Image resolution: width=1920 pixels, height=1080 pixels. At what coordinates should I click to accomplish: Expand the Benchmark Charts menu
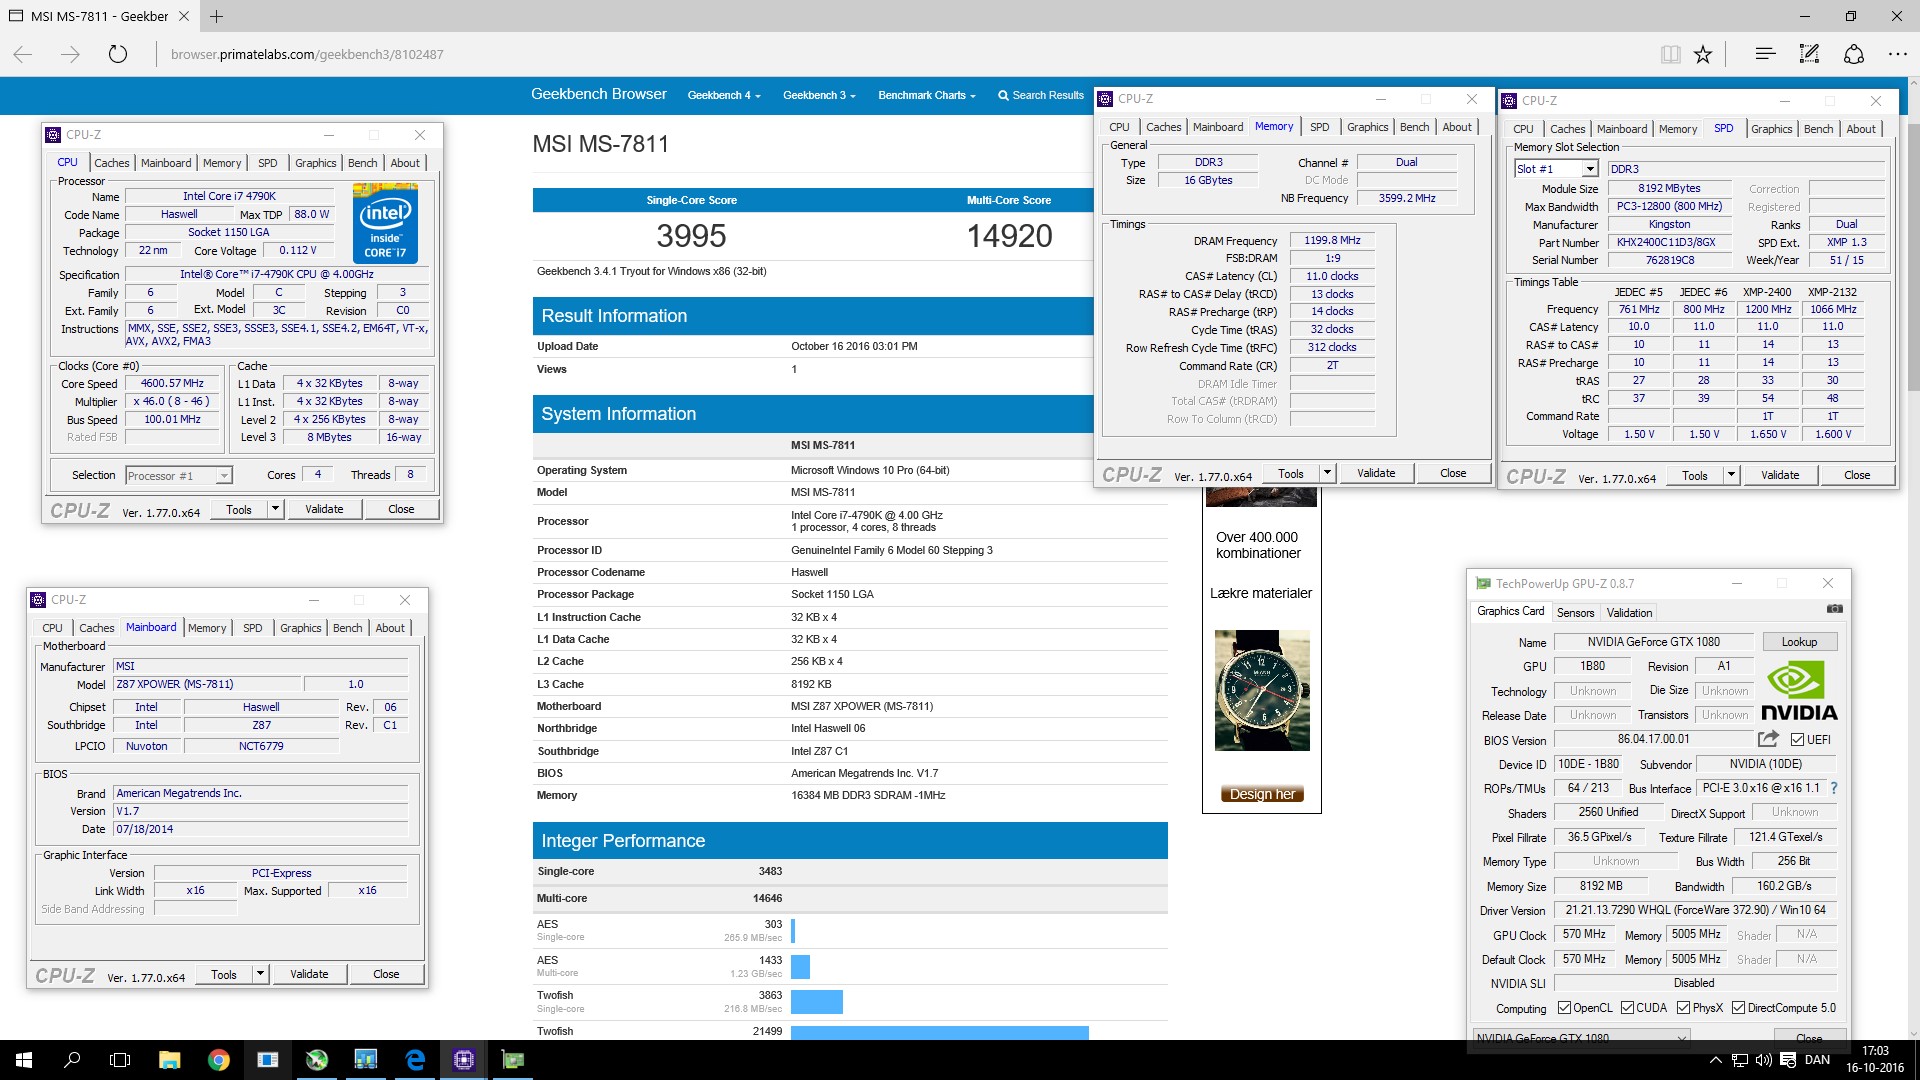click(x=927, y=95)
